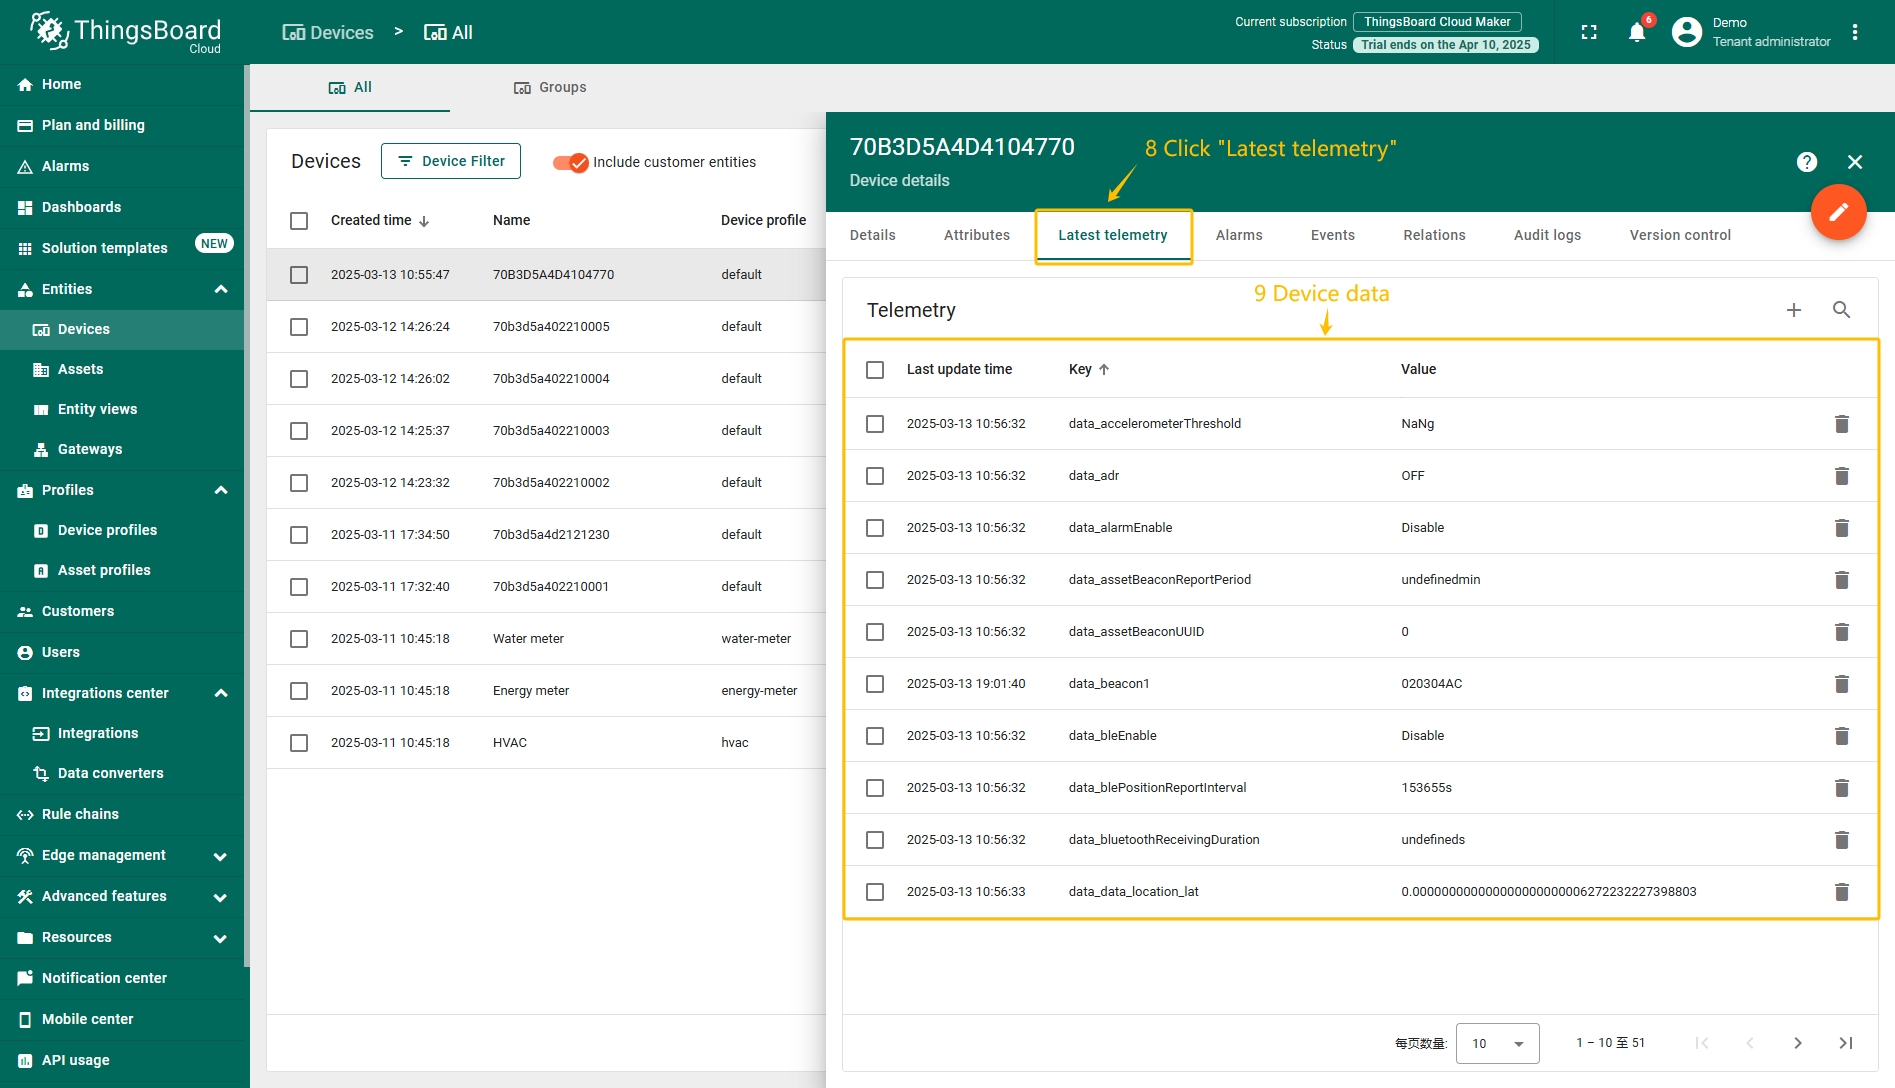Click the orange pencil edit button
Image resolution: width=1895 pixels, height=1088 pixels.
(1838, 212)
